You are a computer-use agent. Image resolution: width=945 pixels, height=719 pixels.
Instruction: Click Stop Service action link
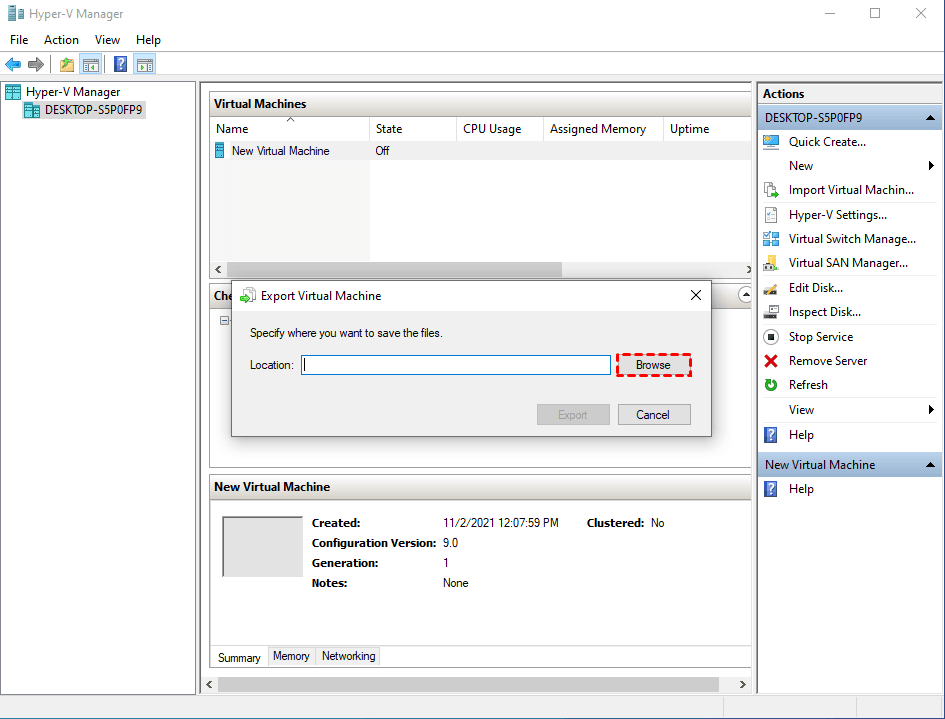pos(821,337)
